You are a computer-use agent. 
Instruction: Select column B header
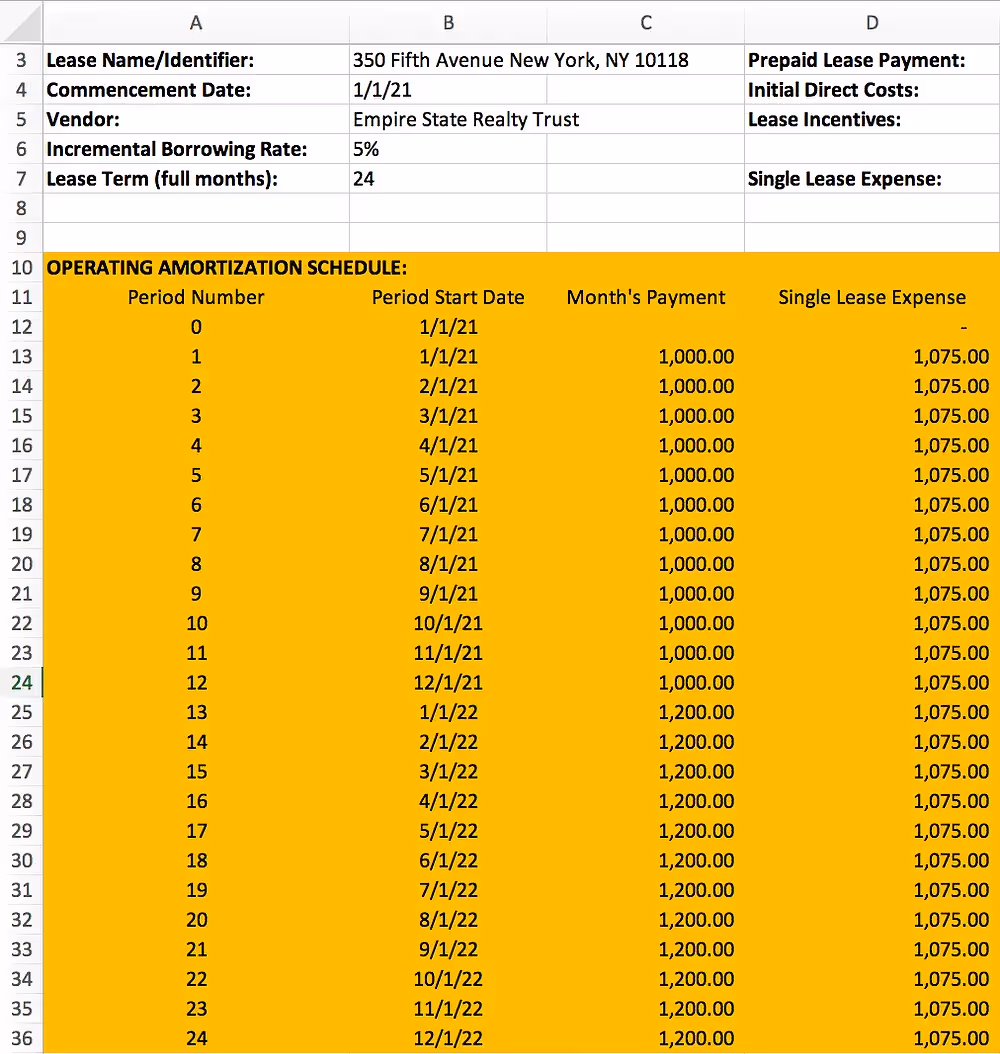(x=448, y=22)
